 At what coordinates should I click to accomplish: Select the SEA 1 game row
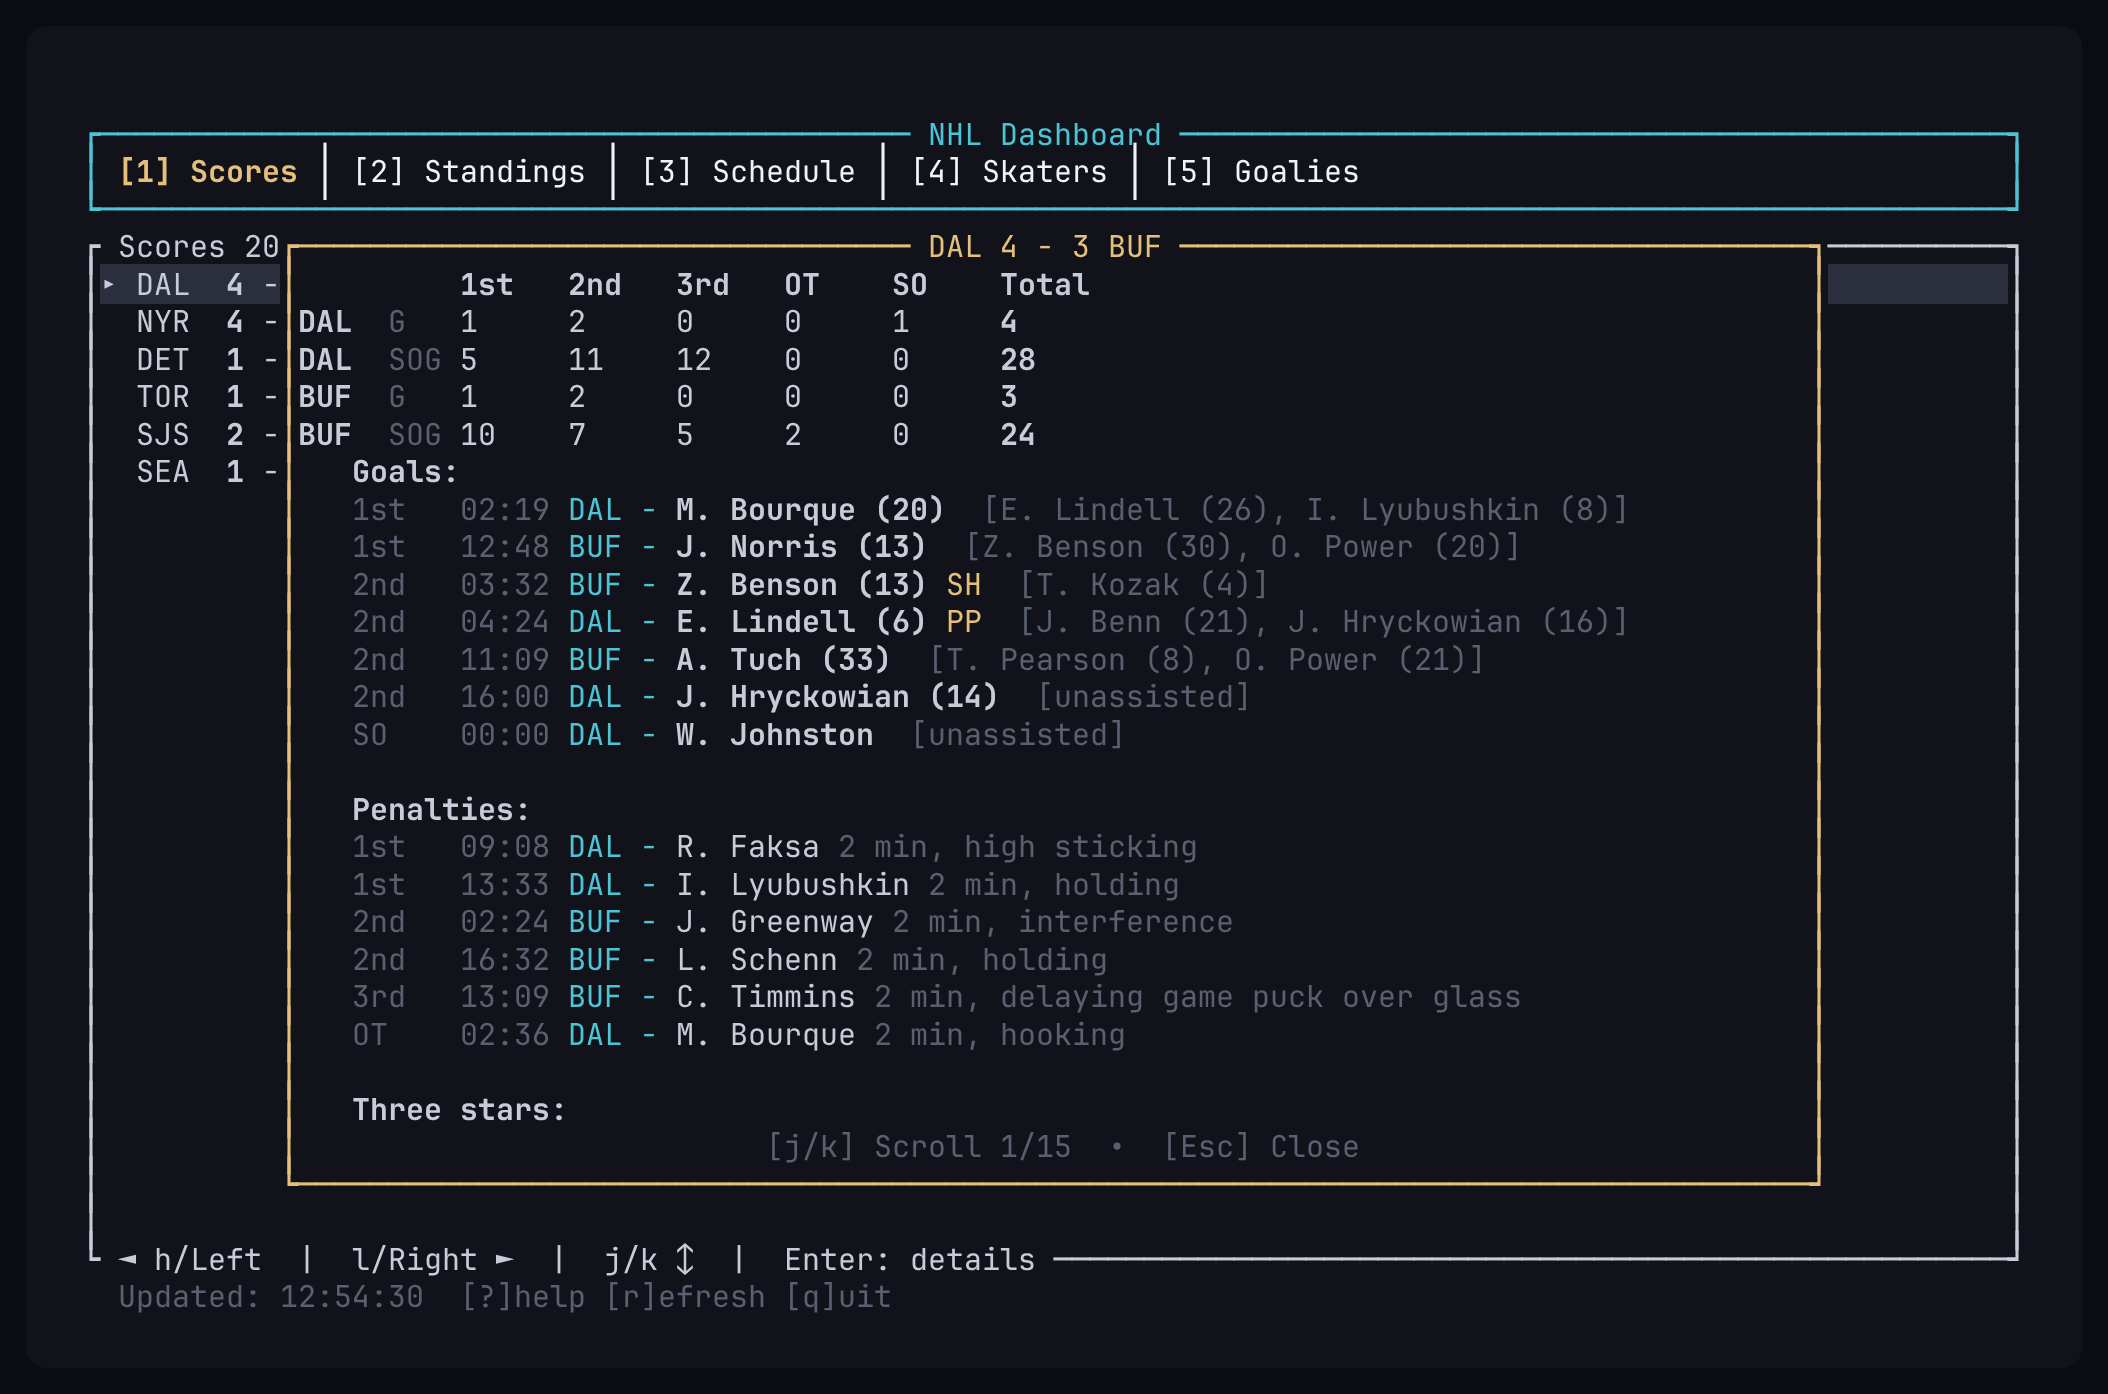(190, 472)
